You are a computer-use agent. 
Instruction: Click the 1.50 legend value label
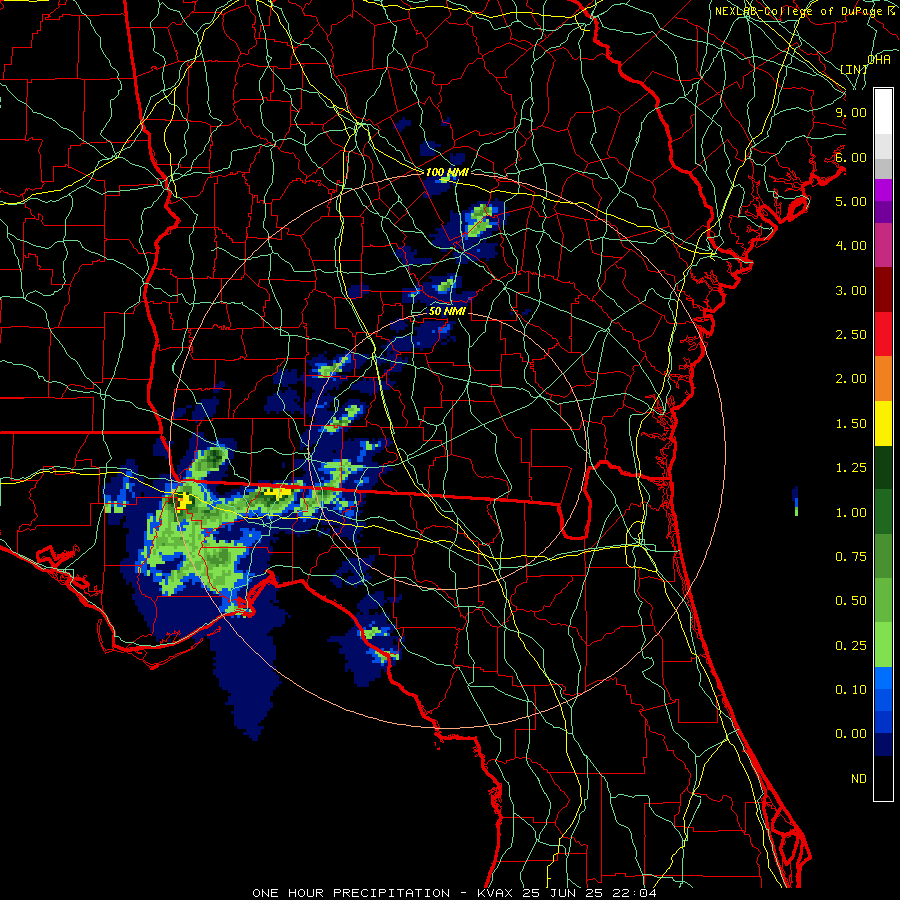[851, 424]
